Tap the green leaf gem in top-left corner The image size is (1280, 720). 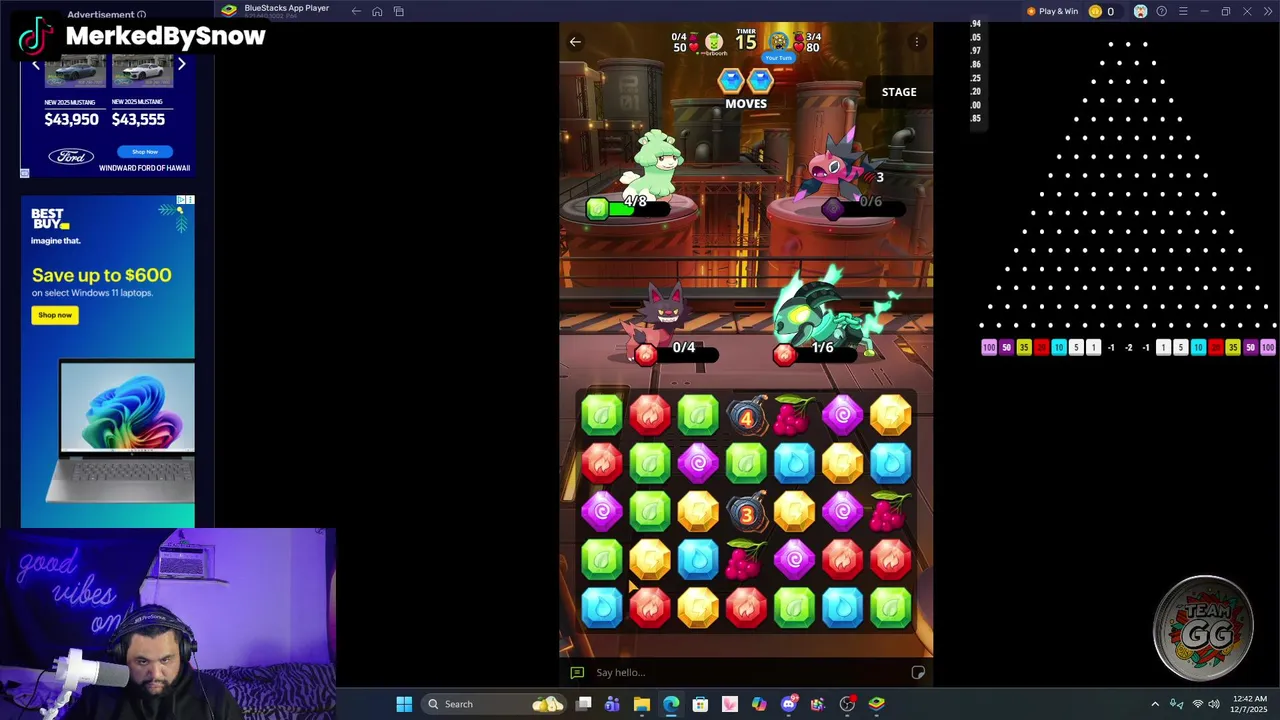click(x=602, y=415)
